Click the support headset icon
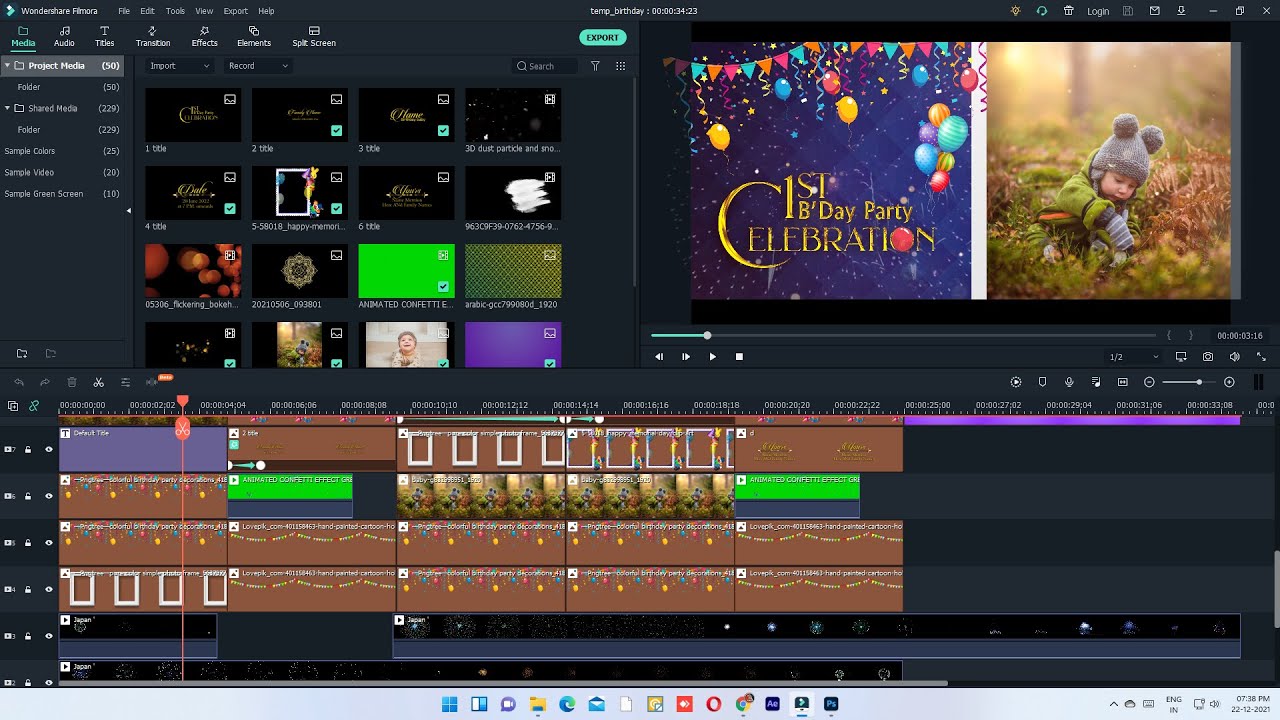The image size is (1280, 720). [x=1042, y=11]
